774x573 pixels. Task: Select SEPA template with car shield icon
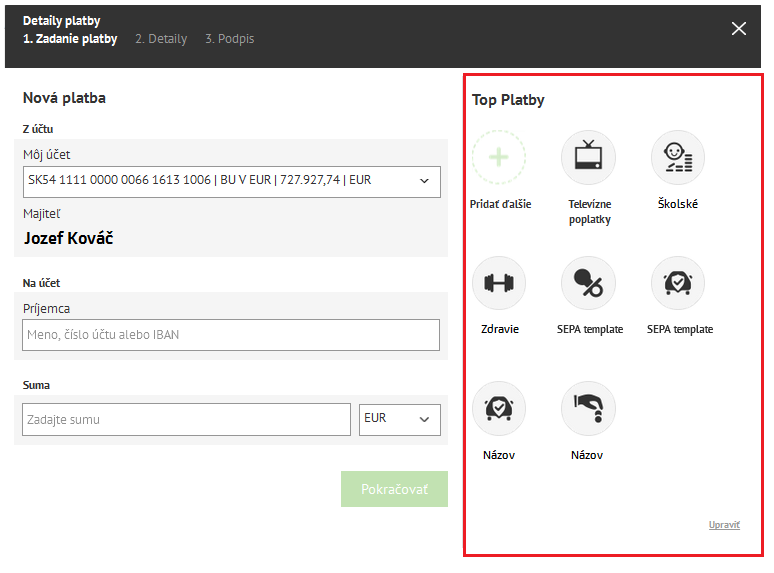tap(678, 283)
